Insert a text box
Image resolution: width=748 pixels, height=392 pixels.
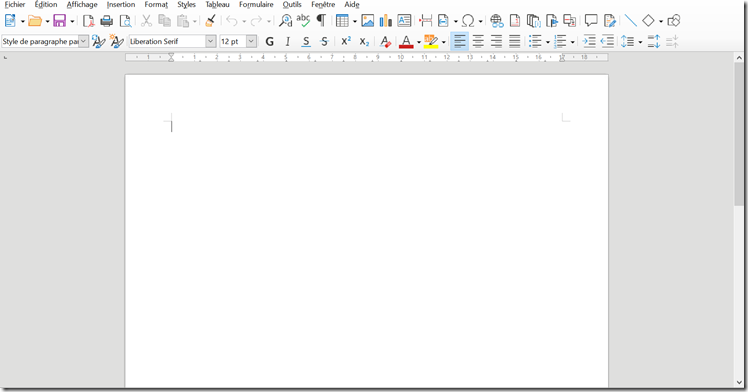coord(404,21)
